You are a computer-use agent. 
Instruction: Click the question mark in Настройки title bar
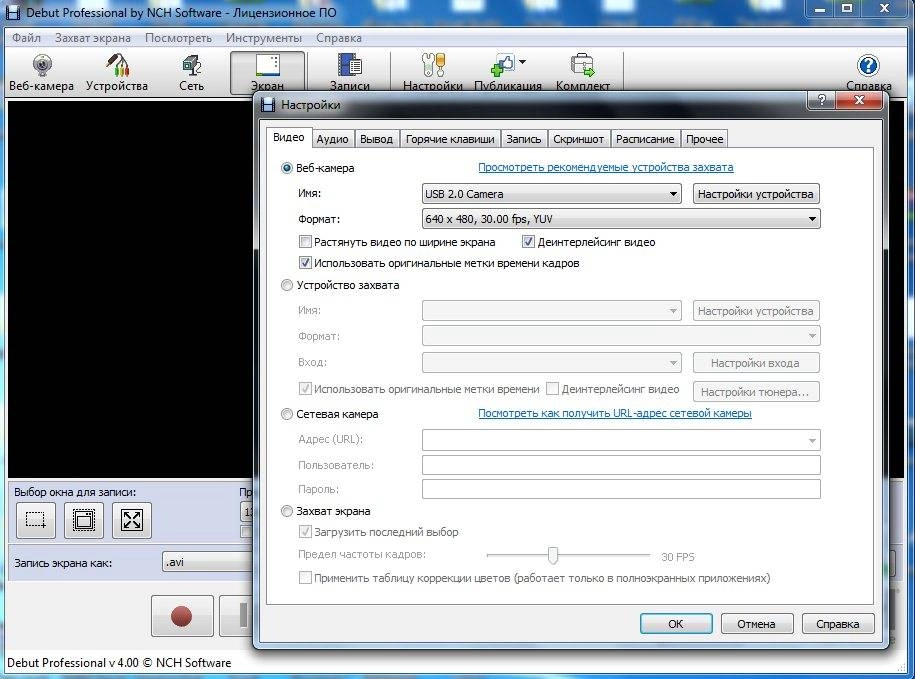pos(822,100)
